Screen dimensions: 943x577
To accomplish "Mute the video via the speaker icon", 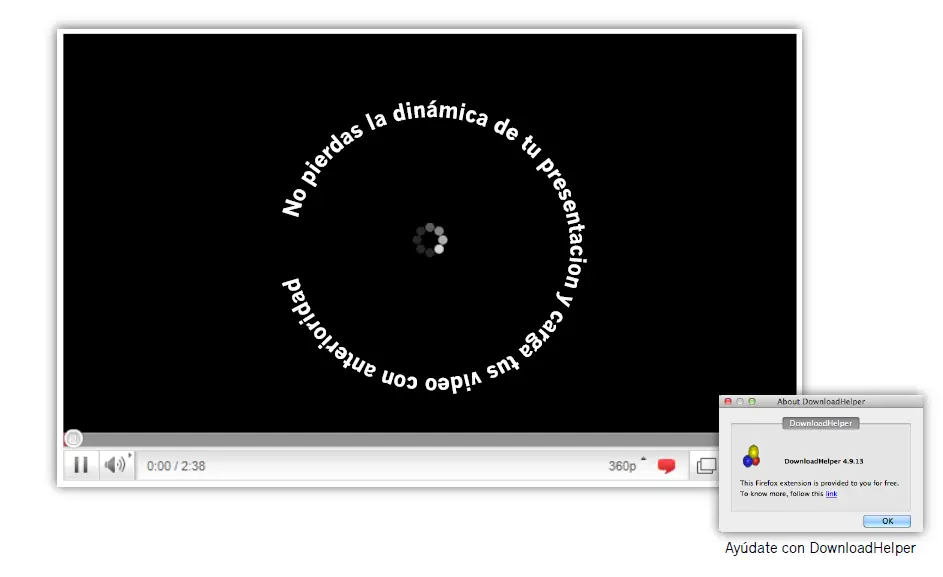I will pyautogui.click(x=113, y=465).
